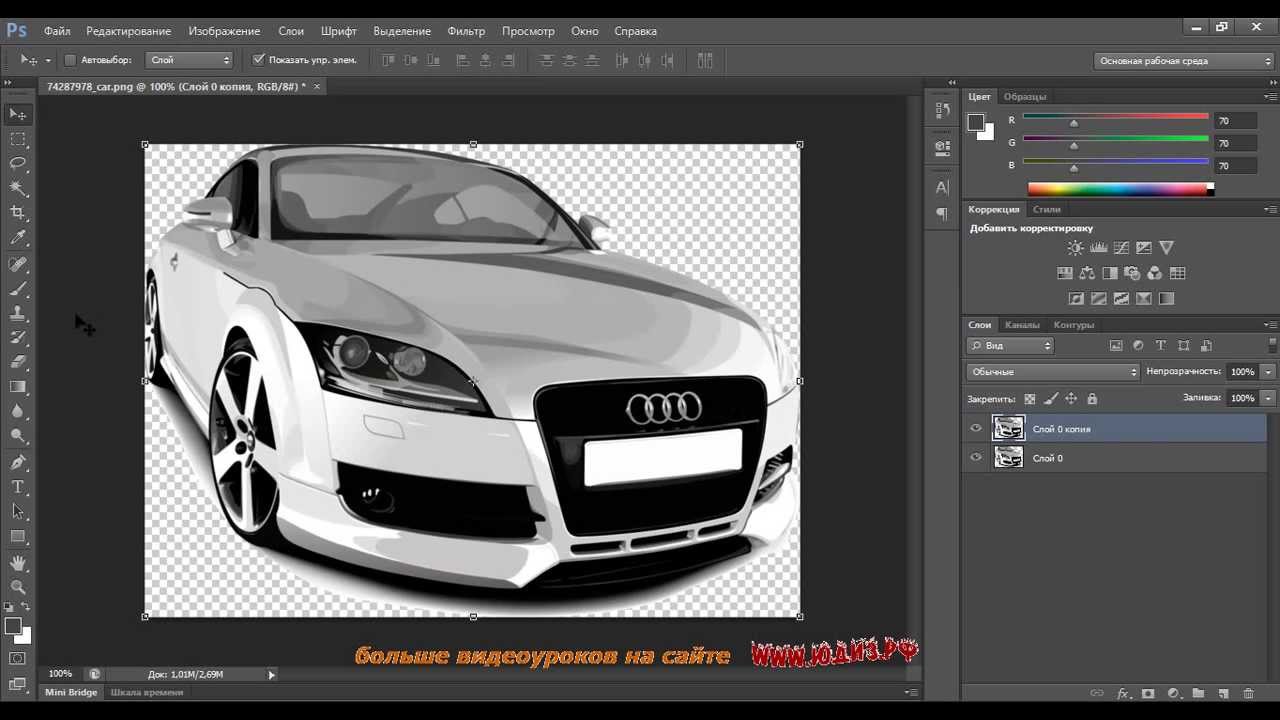1280x720 pixels.
Task: Select the Horizontal Type tool
Action: tap(18, 487)
